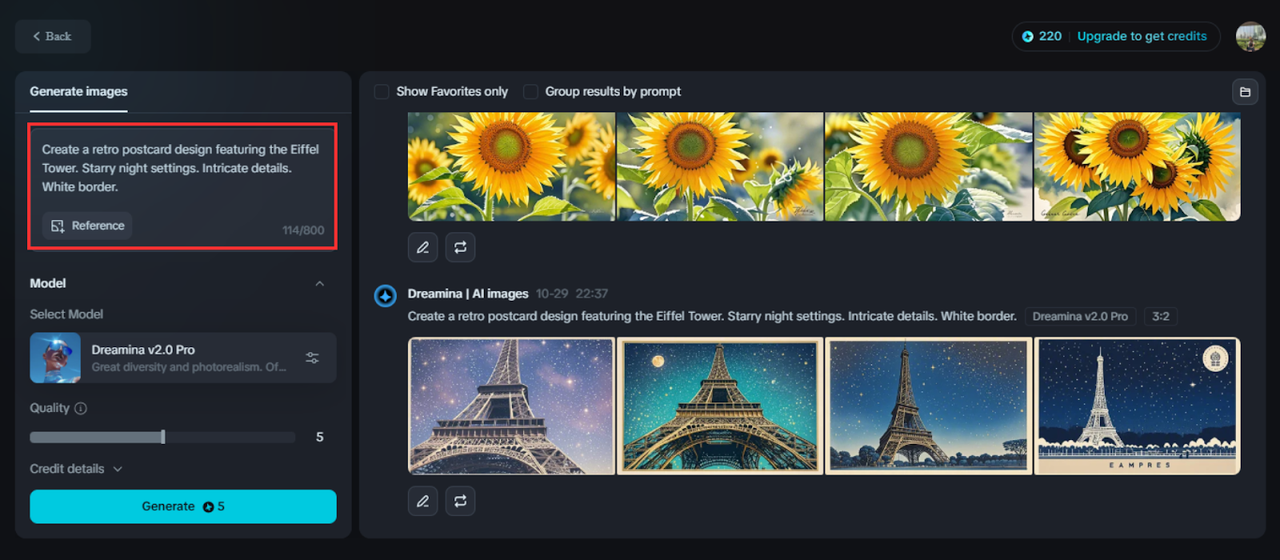Enable Group results by prompt checkbox
The image size is (1280, 560).
tap(531, 92)
